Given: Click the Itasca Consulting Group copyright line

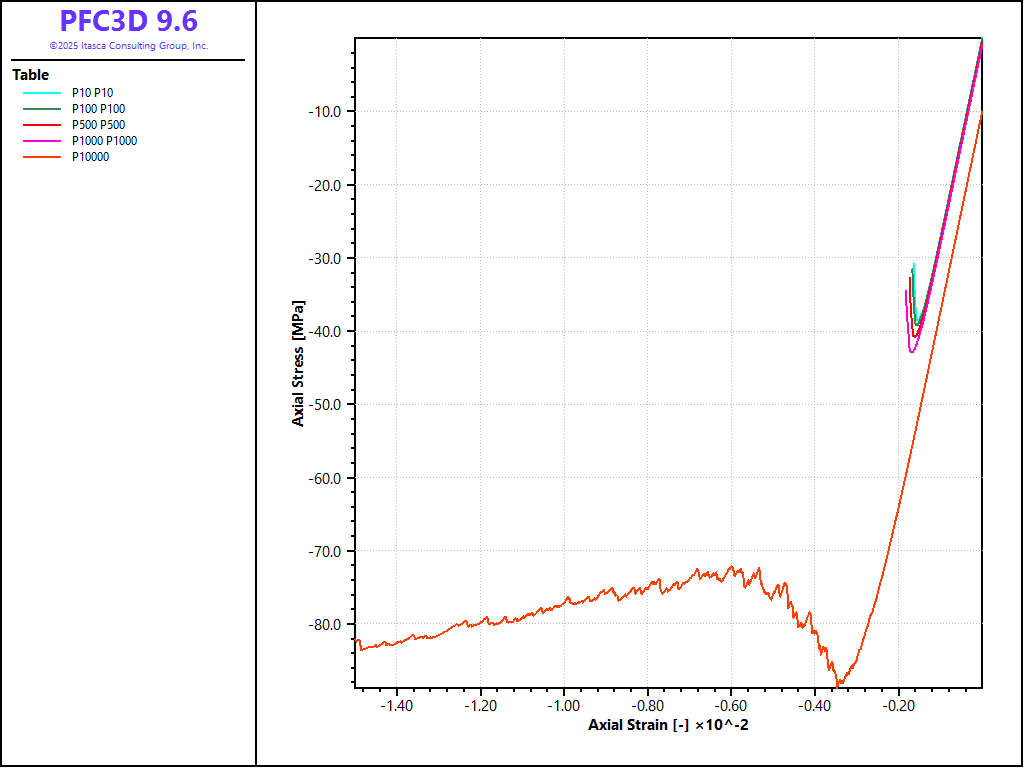Looking at the screenshot, I should 128,46.
